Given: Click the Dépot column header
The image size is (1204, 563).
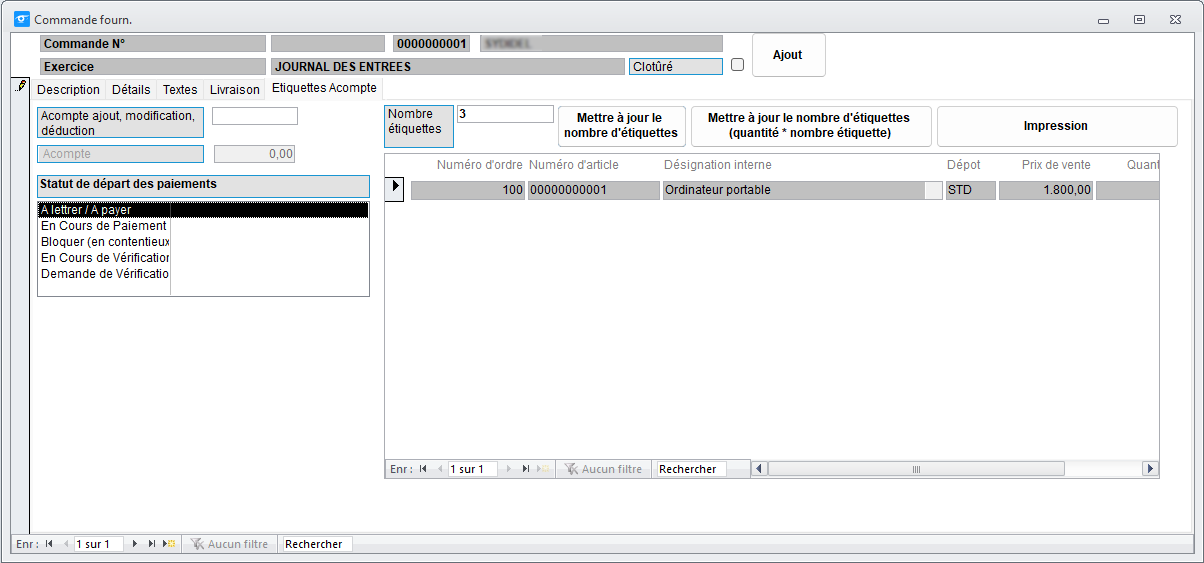Looking at the screenshot, I should coord(964,165).
